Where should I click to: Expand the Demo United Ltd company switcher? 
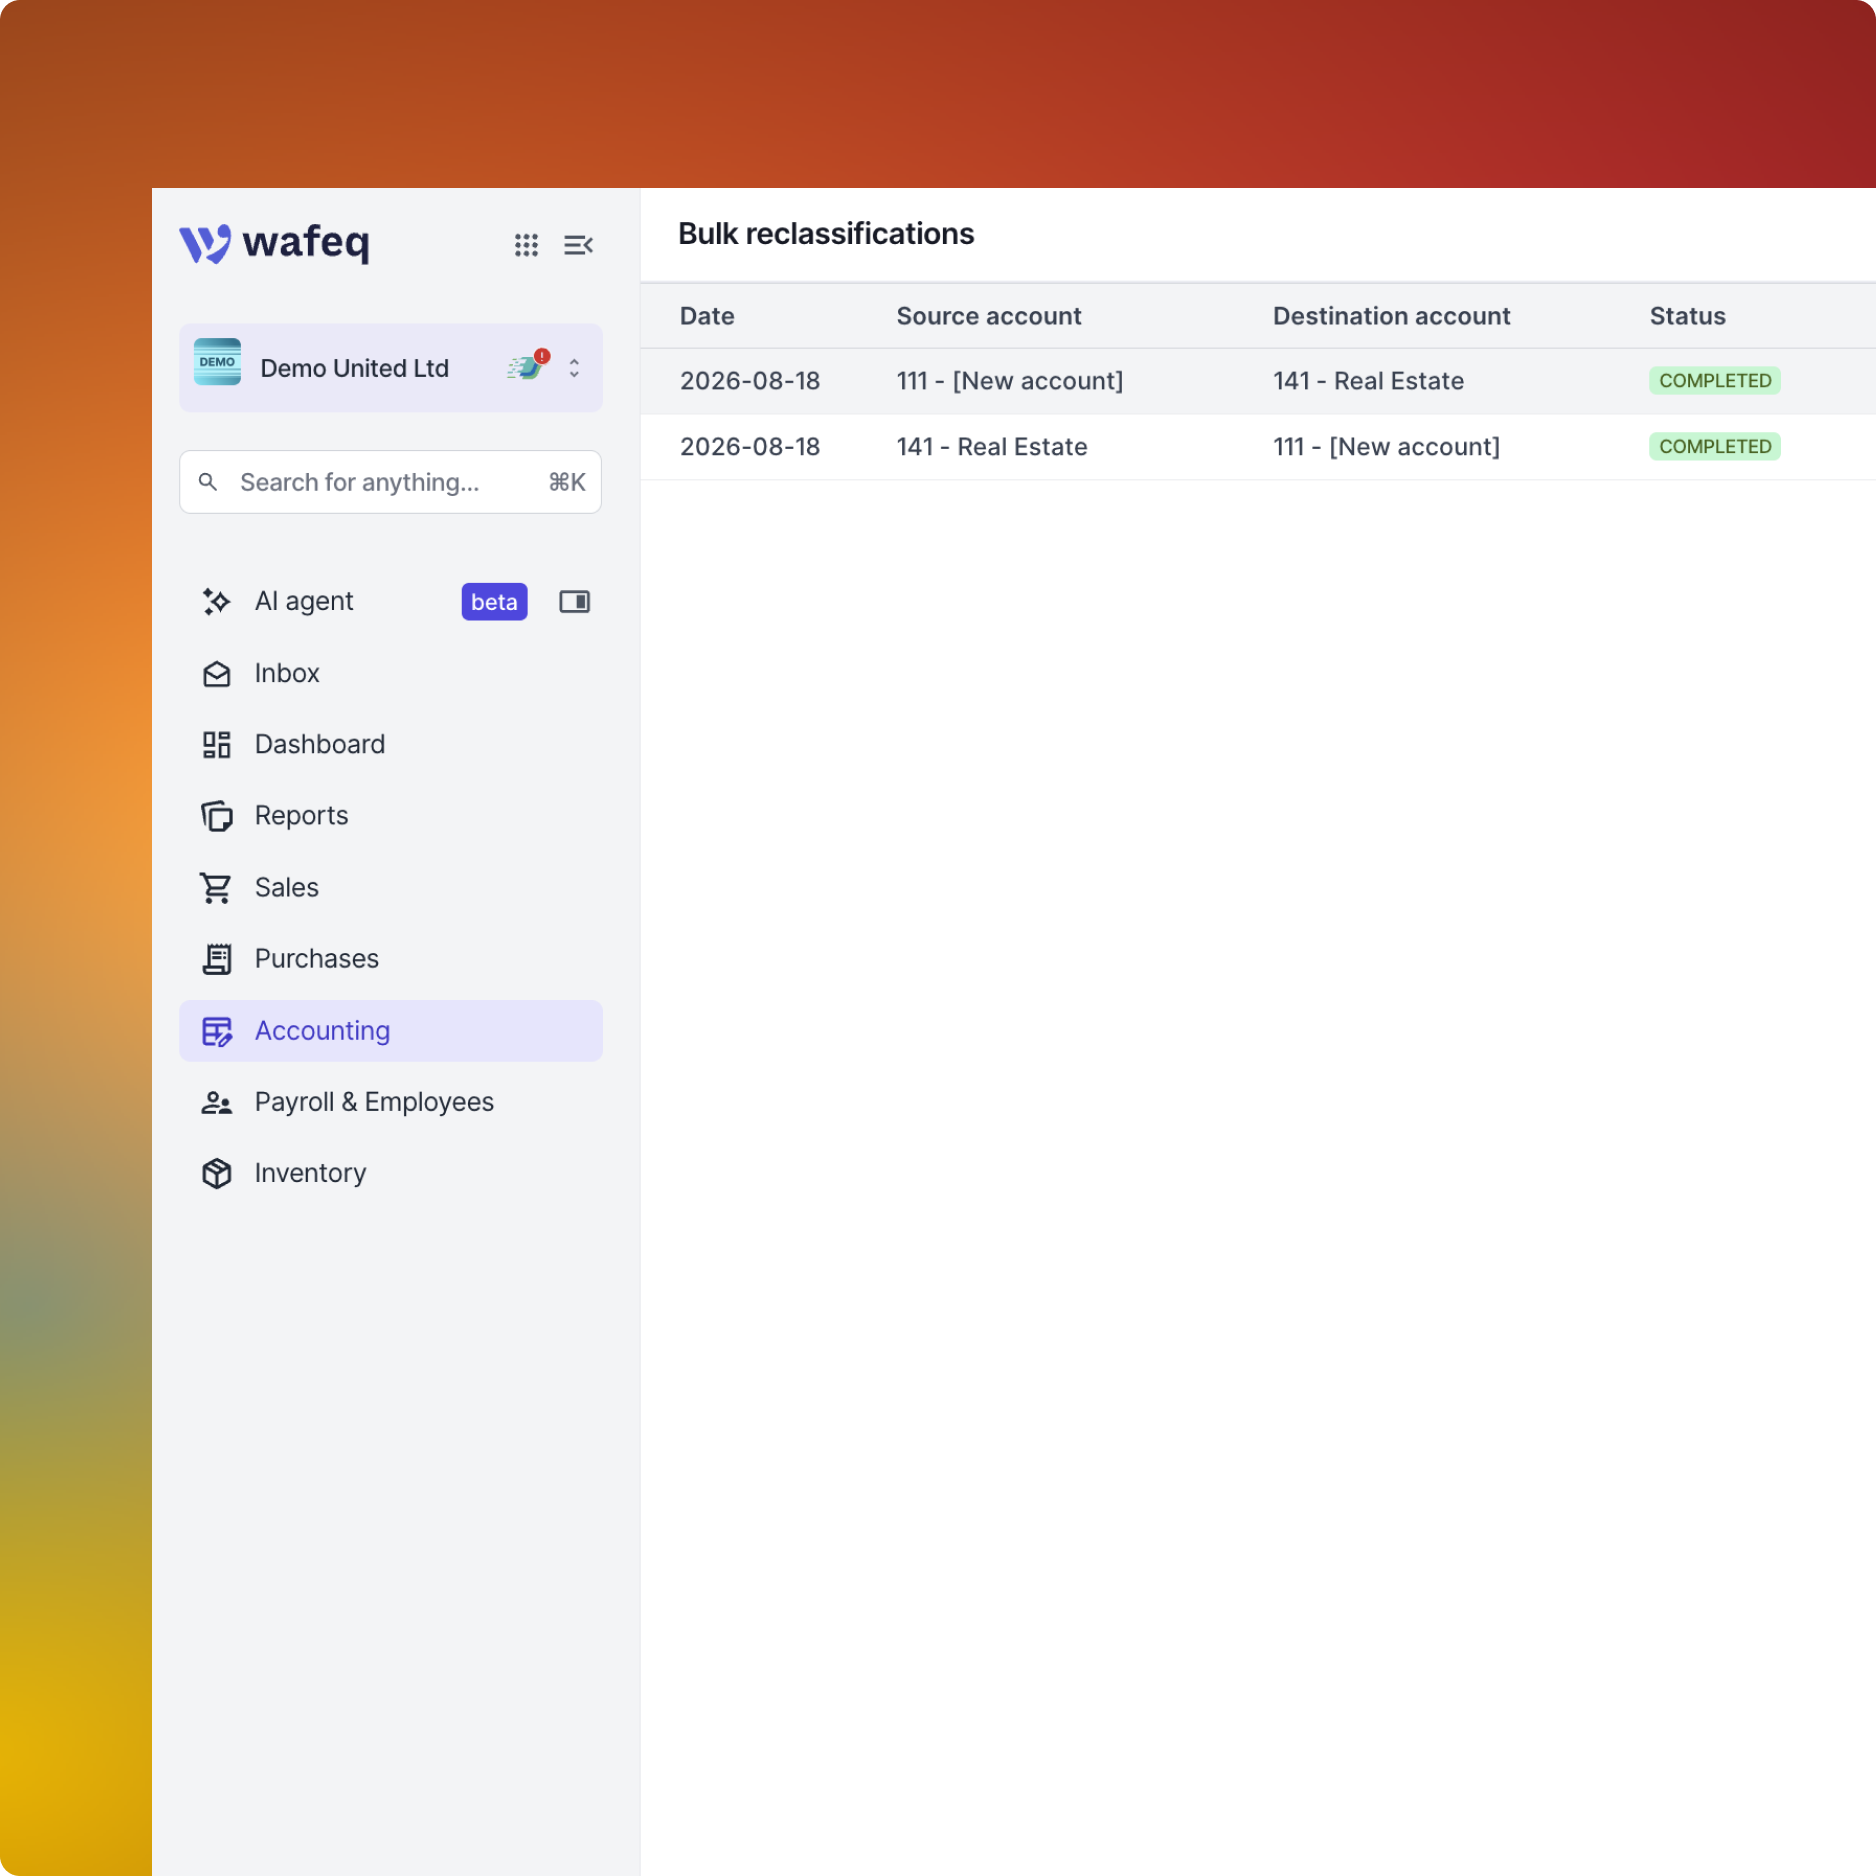pos(574,368)
